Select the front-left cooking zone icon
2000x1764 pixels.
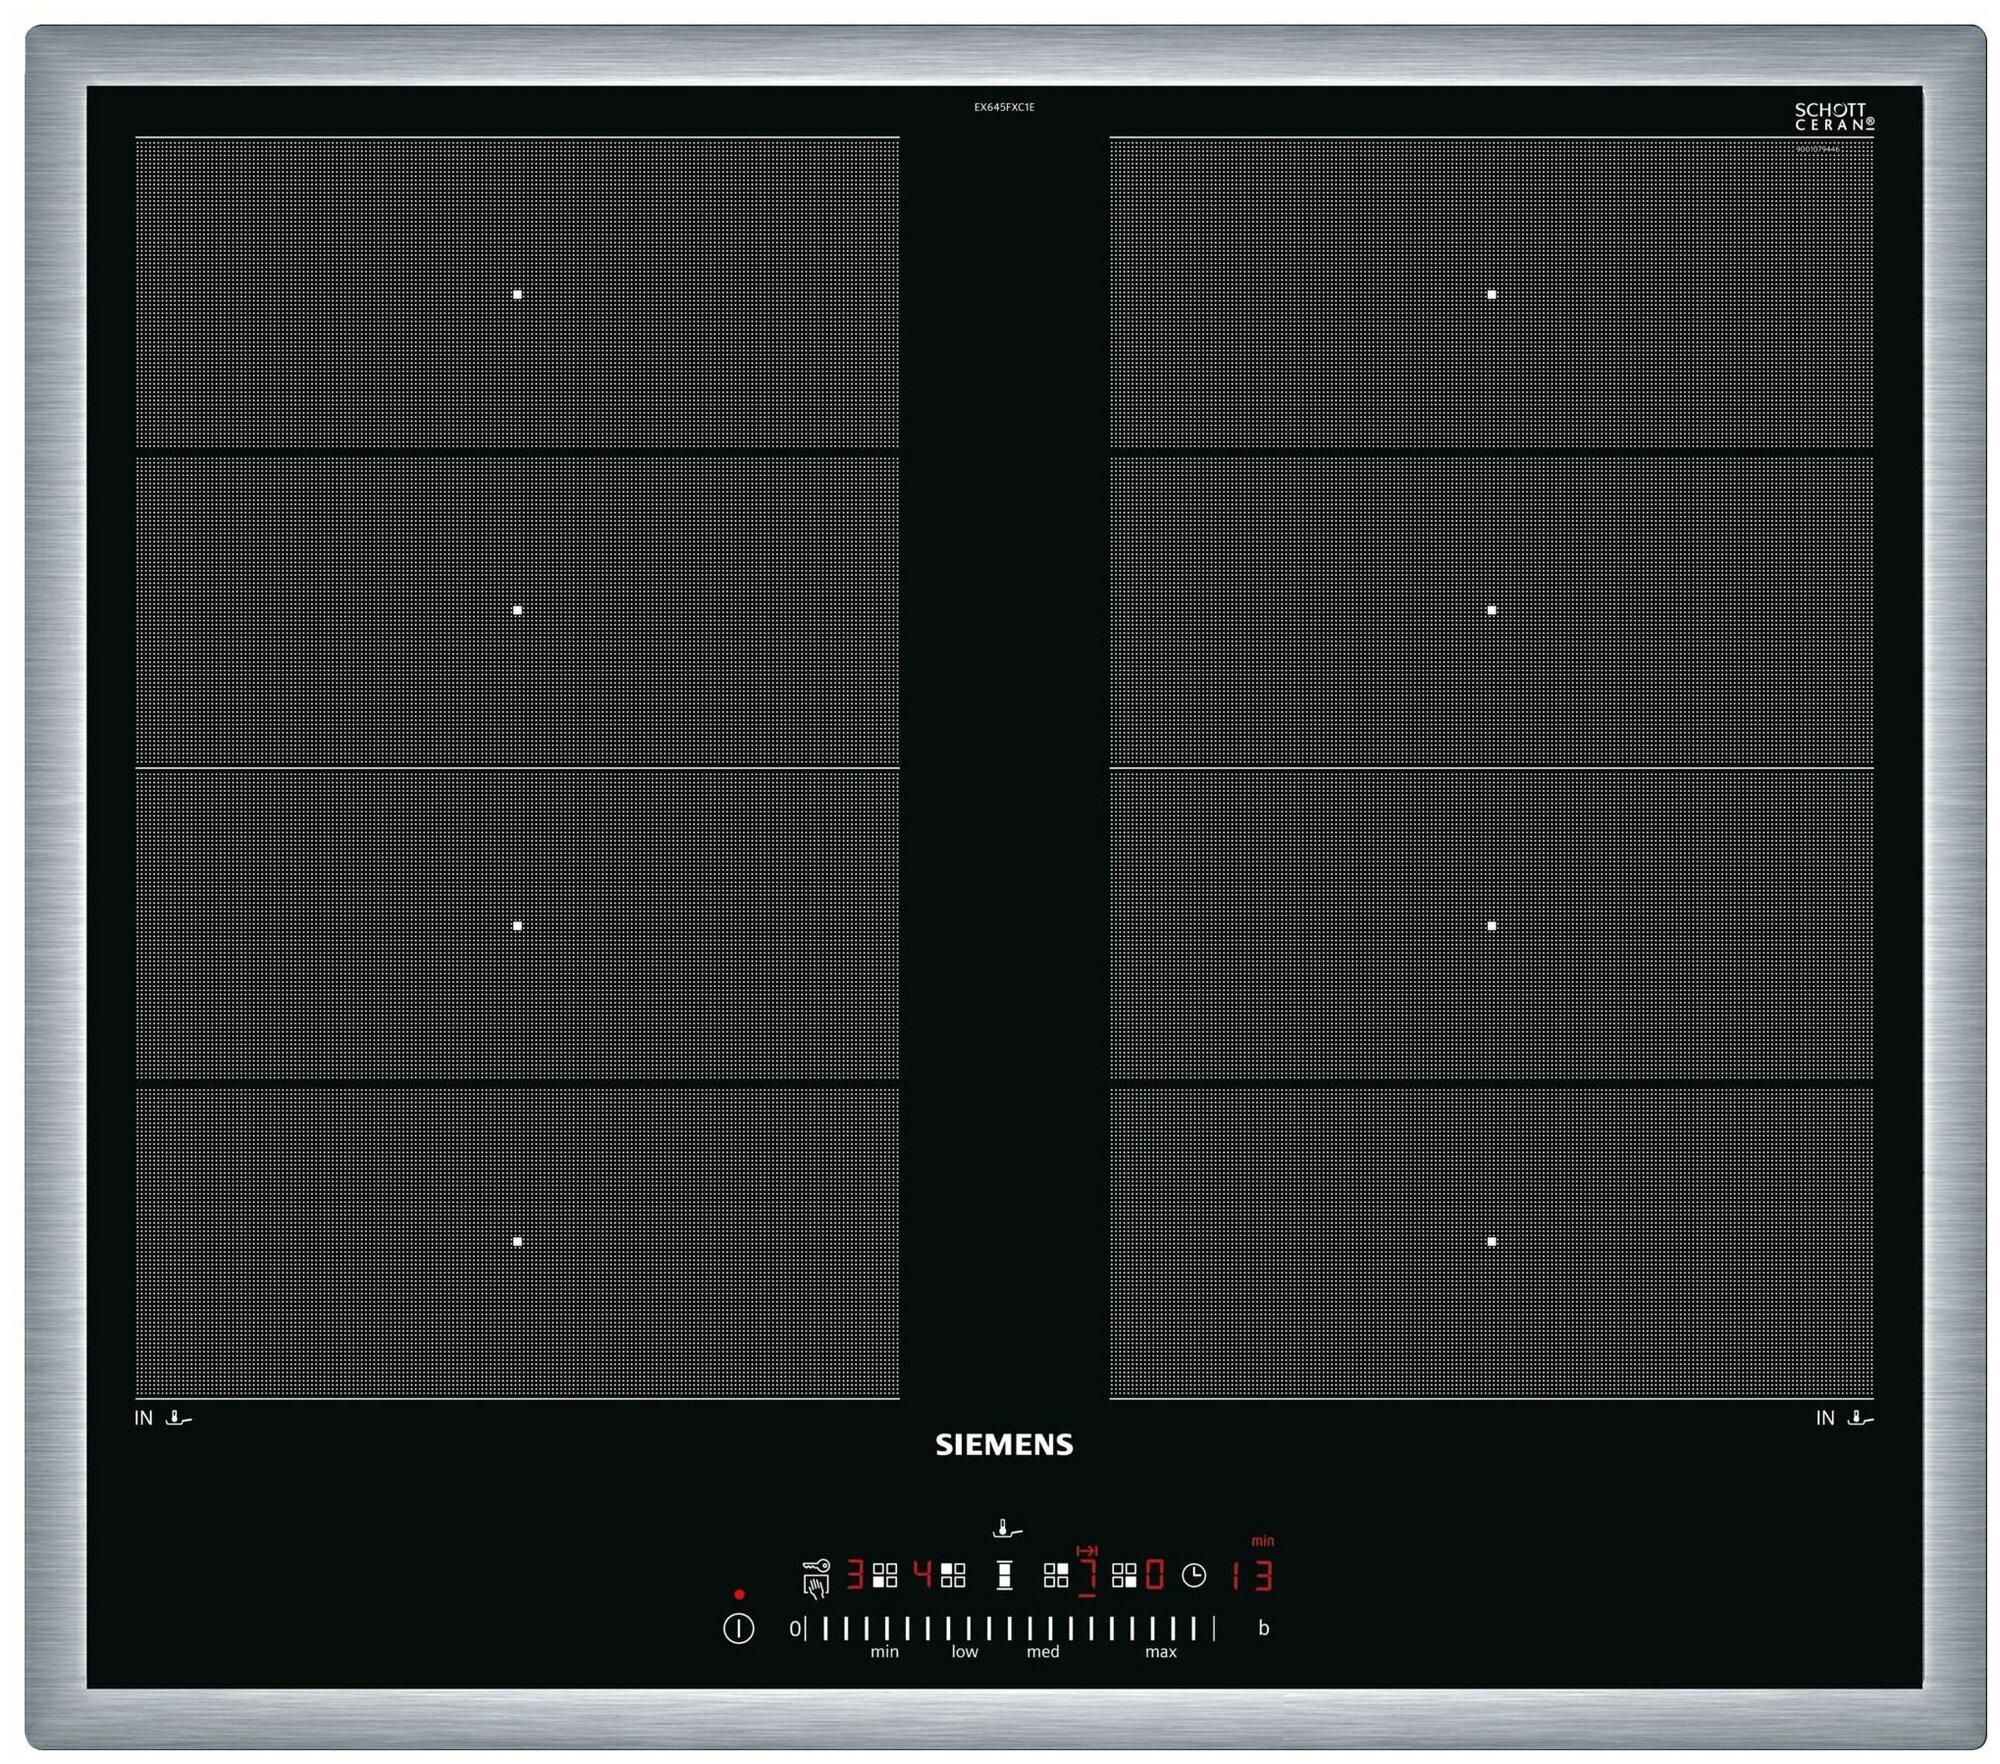(x=885, y=1575)
